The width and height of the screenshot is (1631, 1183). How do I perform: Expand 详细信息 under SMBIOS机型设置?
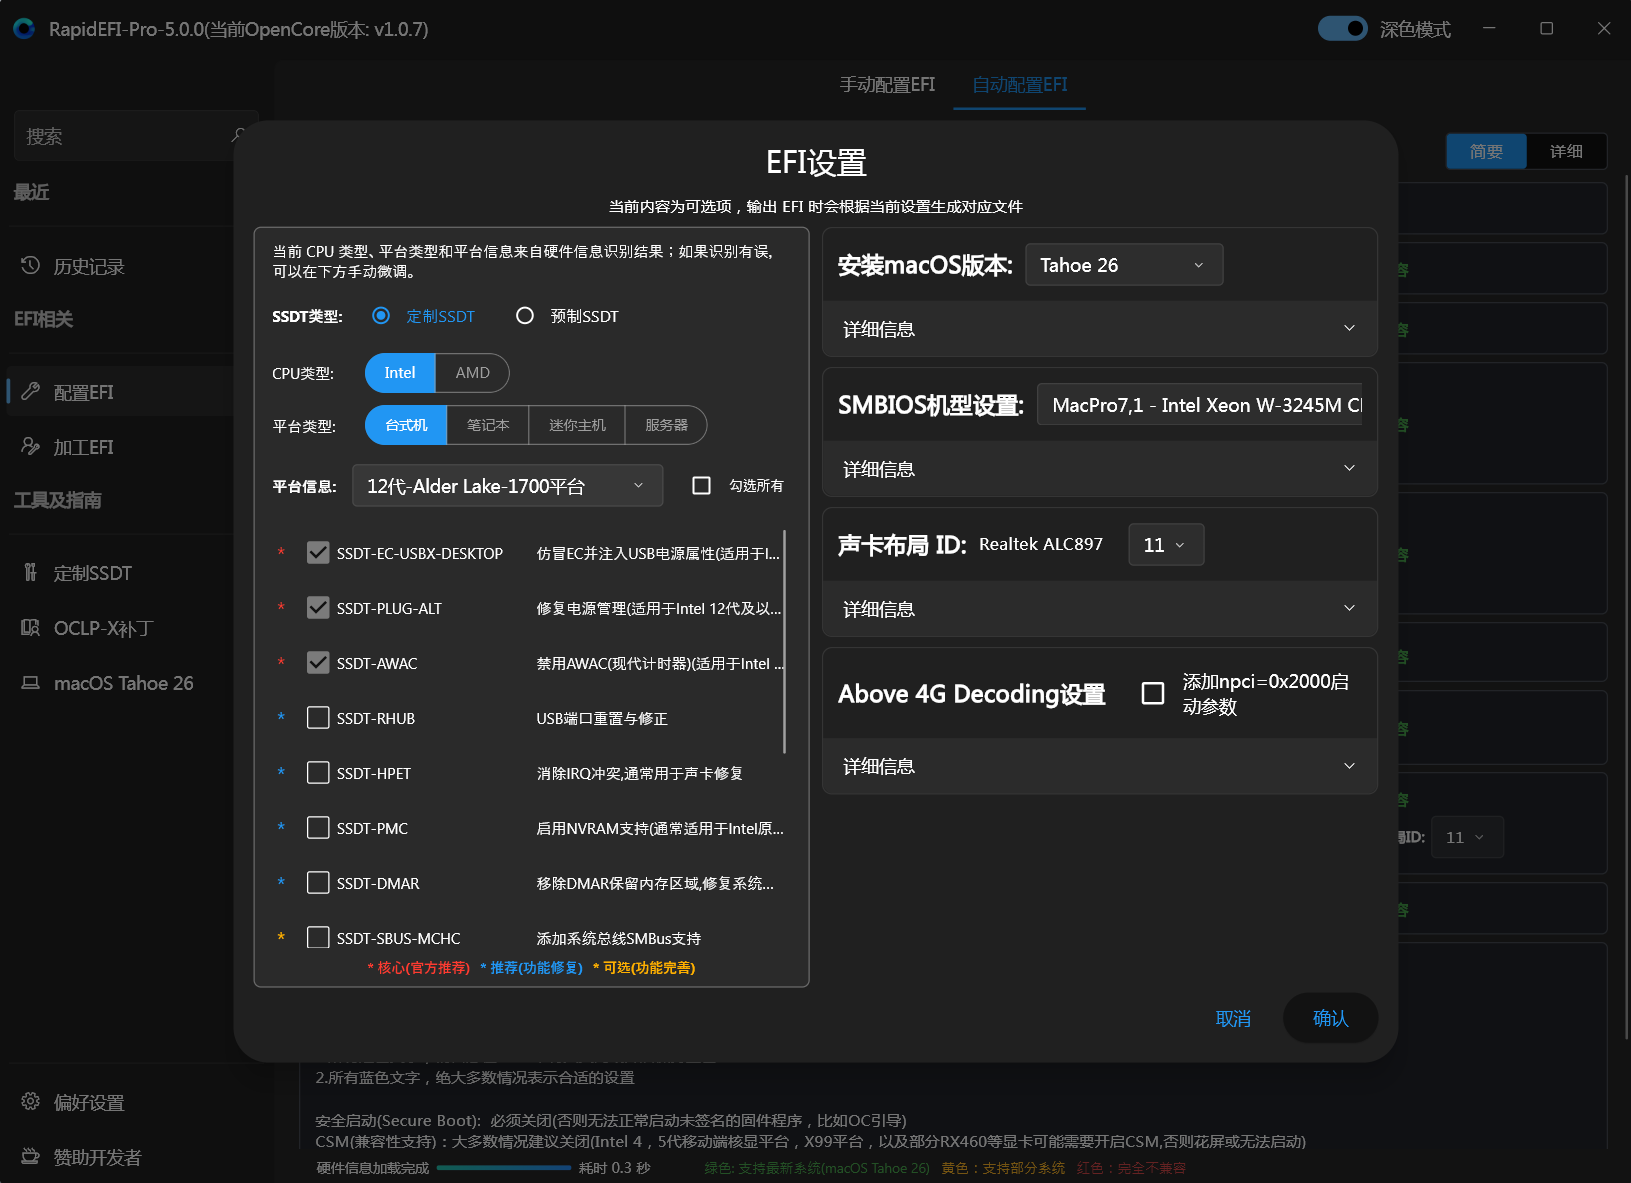(1099, 469)
